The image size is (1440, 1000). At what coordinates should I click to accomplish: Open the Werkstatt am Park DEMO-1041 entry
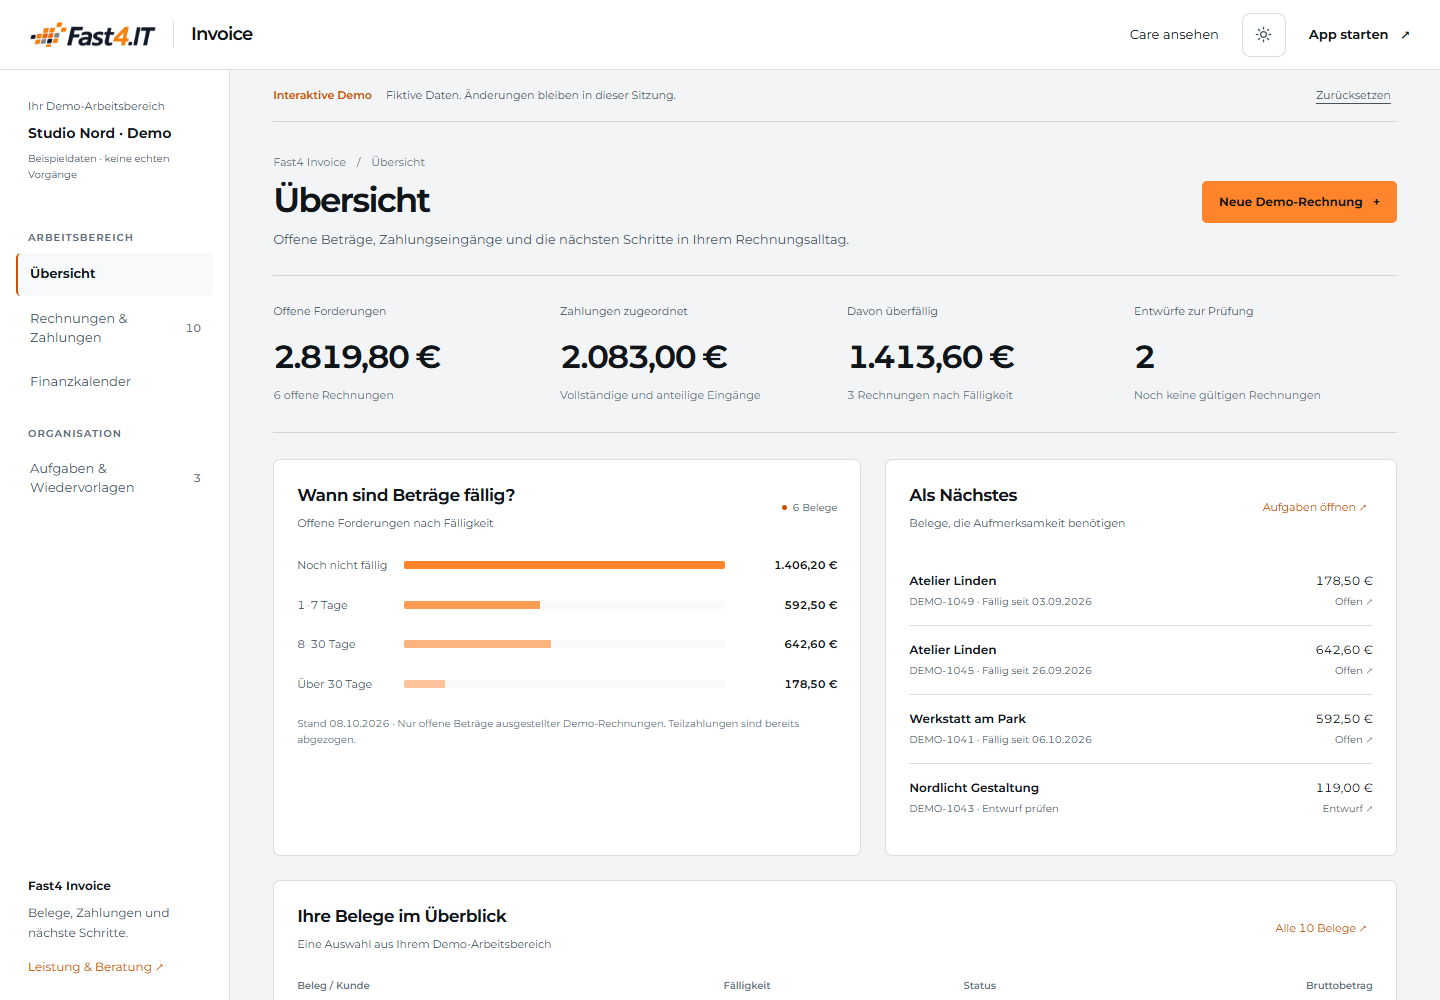(x=1141, y=729)
